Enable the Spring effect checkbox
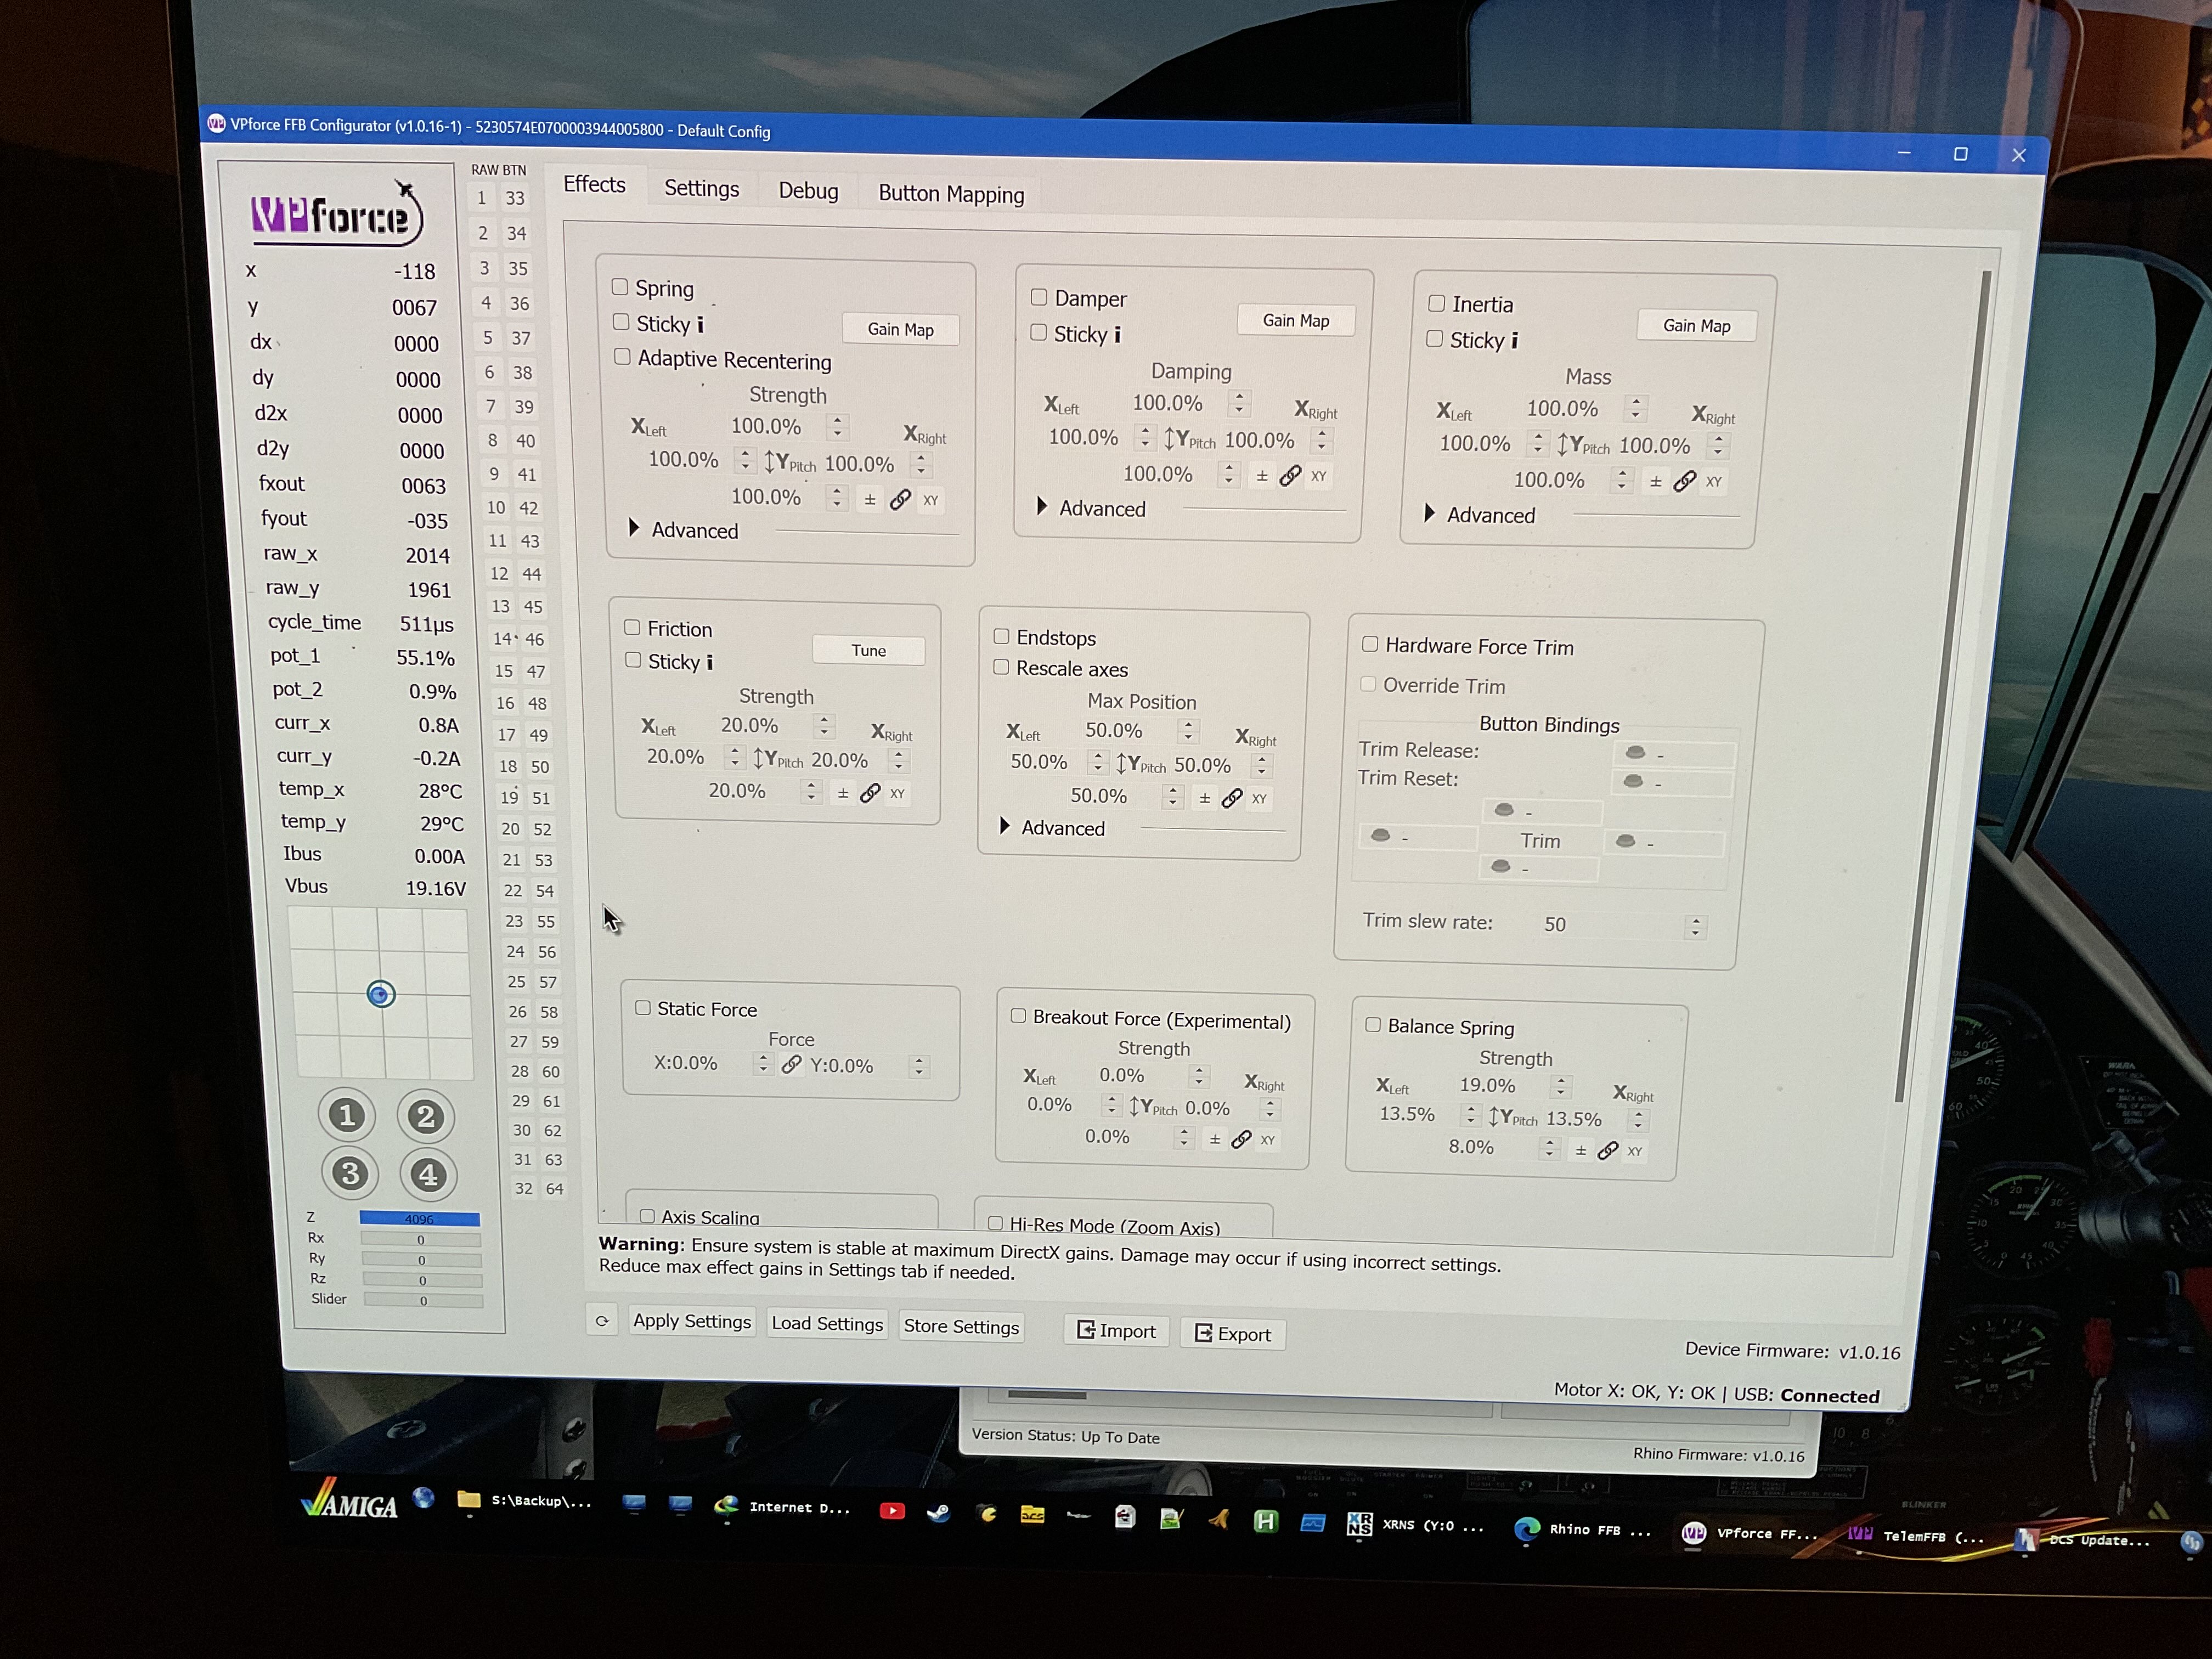Screen dimensions: 2212x1659 pyautogui.click(x=620, y=287)
